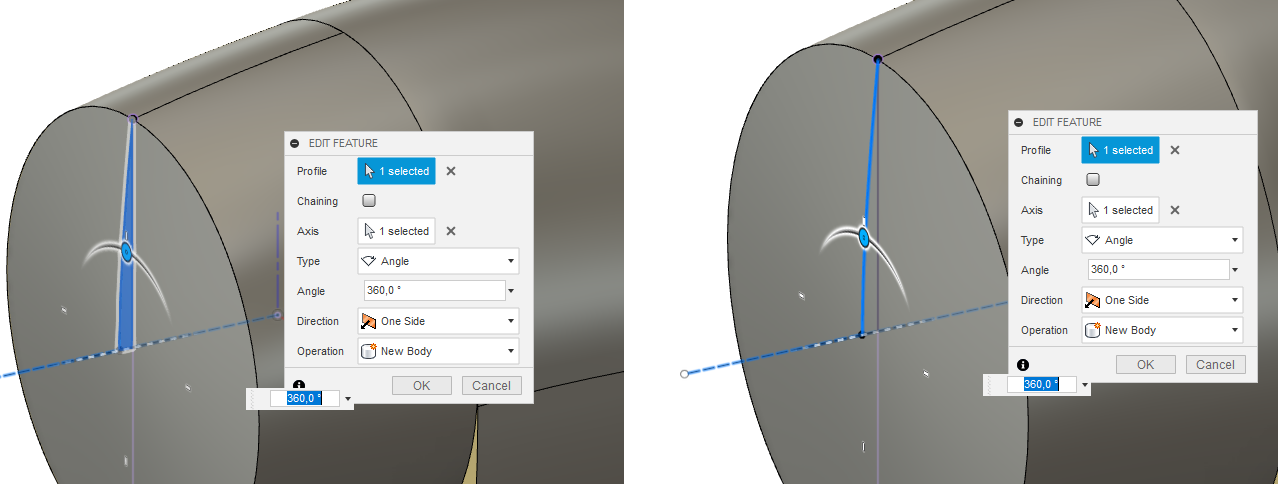
Task: Clear Axis selection X in left dialog
Action: click(451, 231)
